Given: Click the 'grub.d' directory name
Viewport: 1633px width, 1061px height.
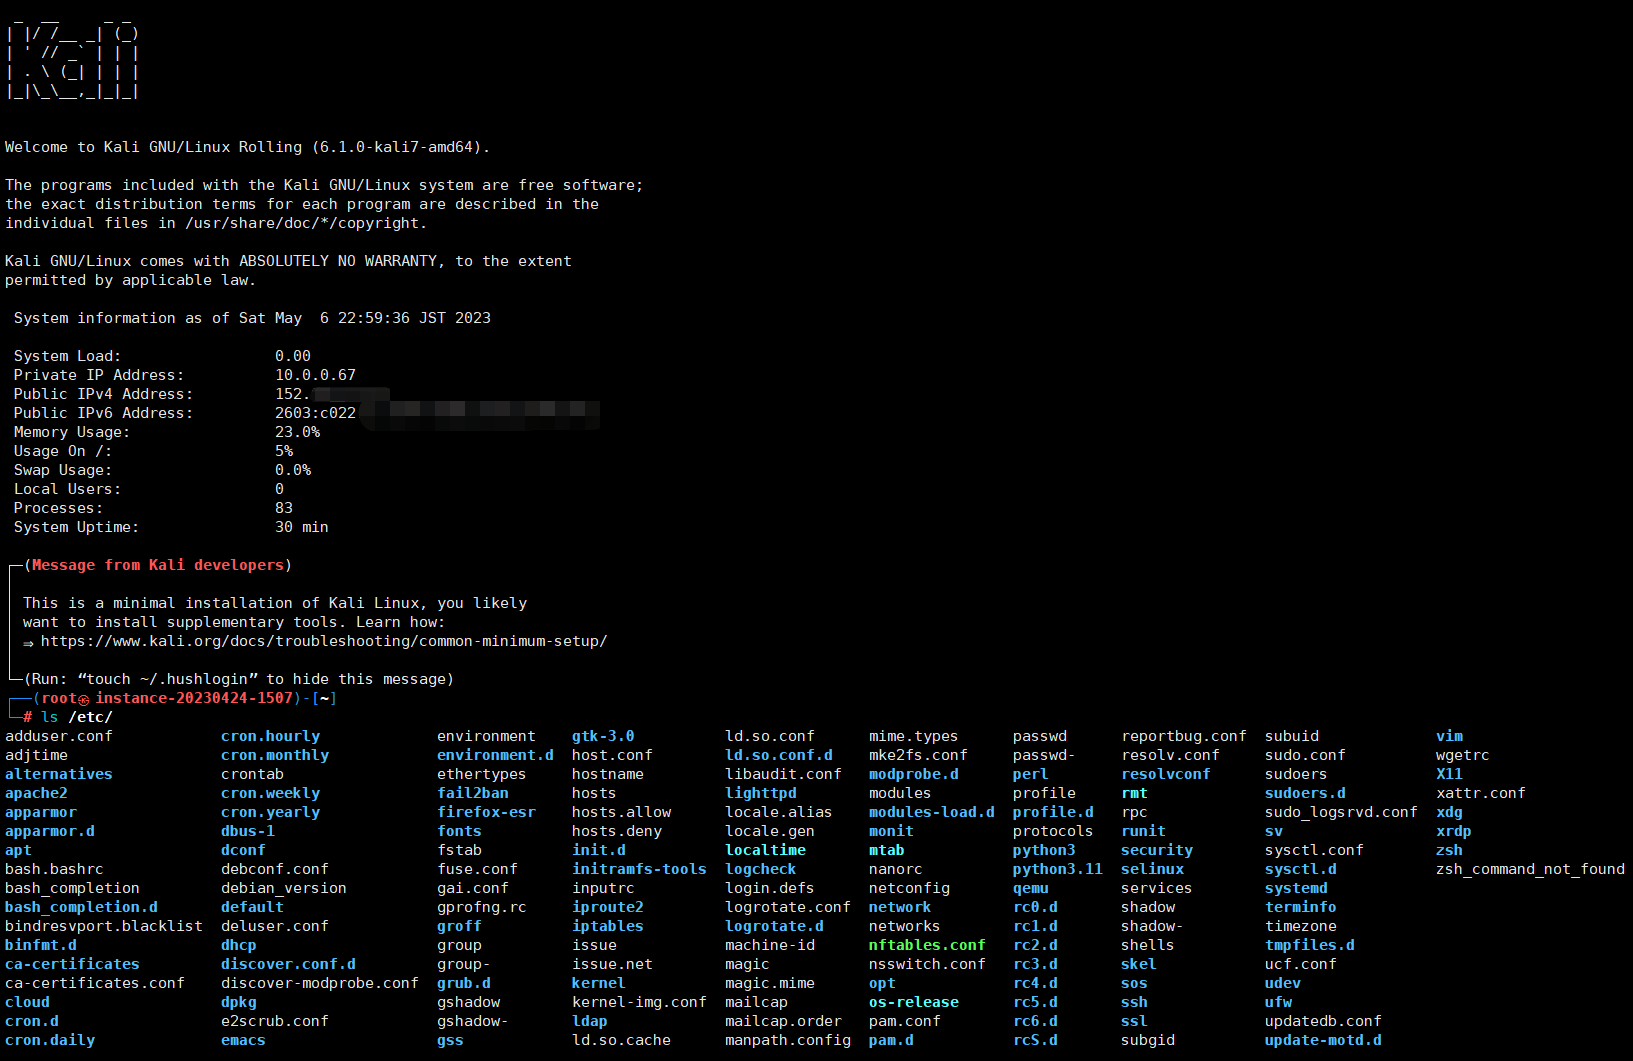Looking at the screenshot, I should coord(464,983).
